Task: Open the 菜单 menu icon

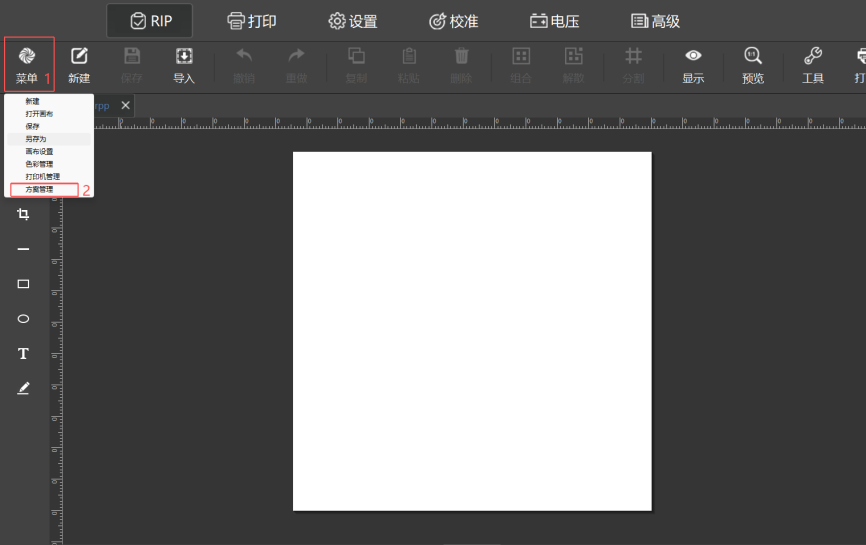Action: (x=27, y=56)
